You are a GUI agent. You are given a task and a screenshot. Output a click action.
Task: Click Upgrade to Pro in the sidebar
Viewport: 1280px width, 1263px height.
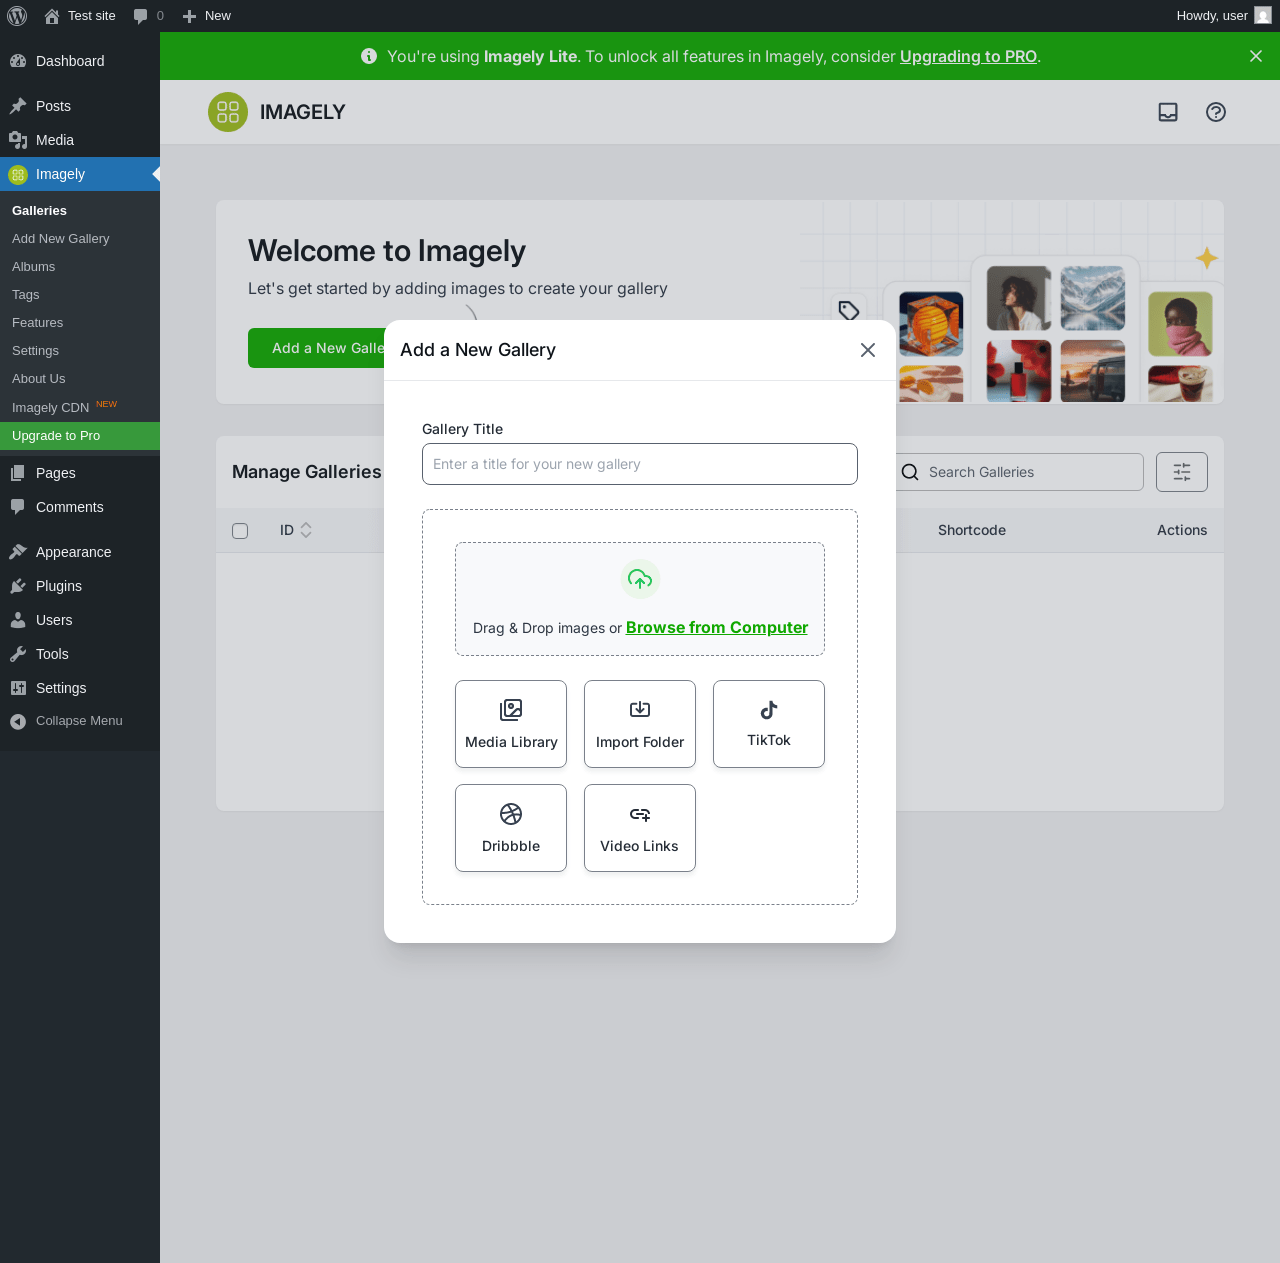[80, 436]
